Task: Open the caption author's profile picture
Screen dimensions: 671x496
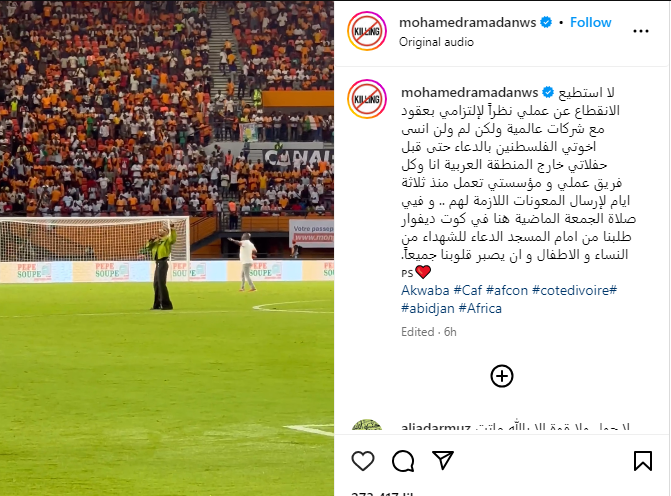Action: 367,99
